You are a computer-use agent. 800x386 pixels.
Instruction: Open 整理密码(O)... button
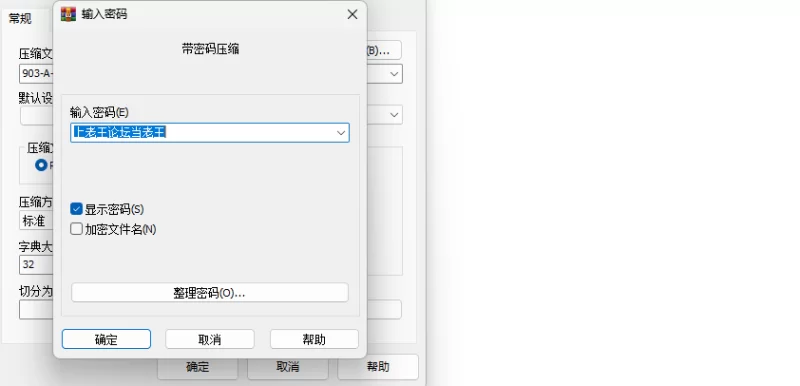click(210, 293)
